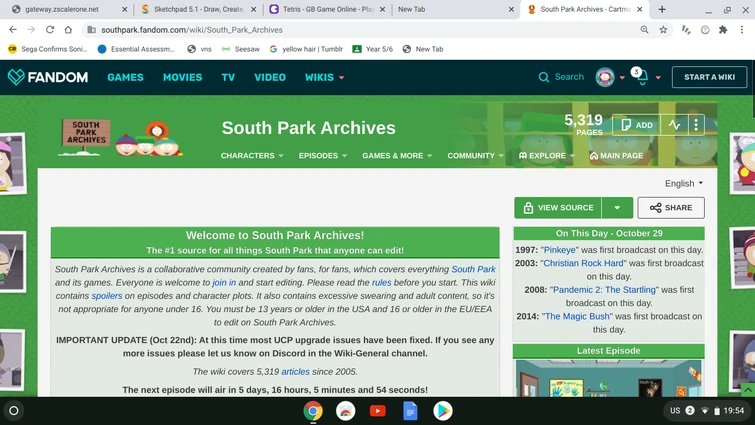Open The Magic Bush link

pyautogui.click(x=577, y=316)
